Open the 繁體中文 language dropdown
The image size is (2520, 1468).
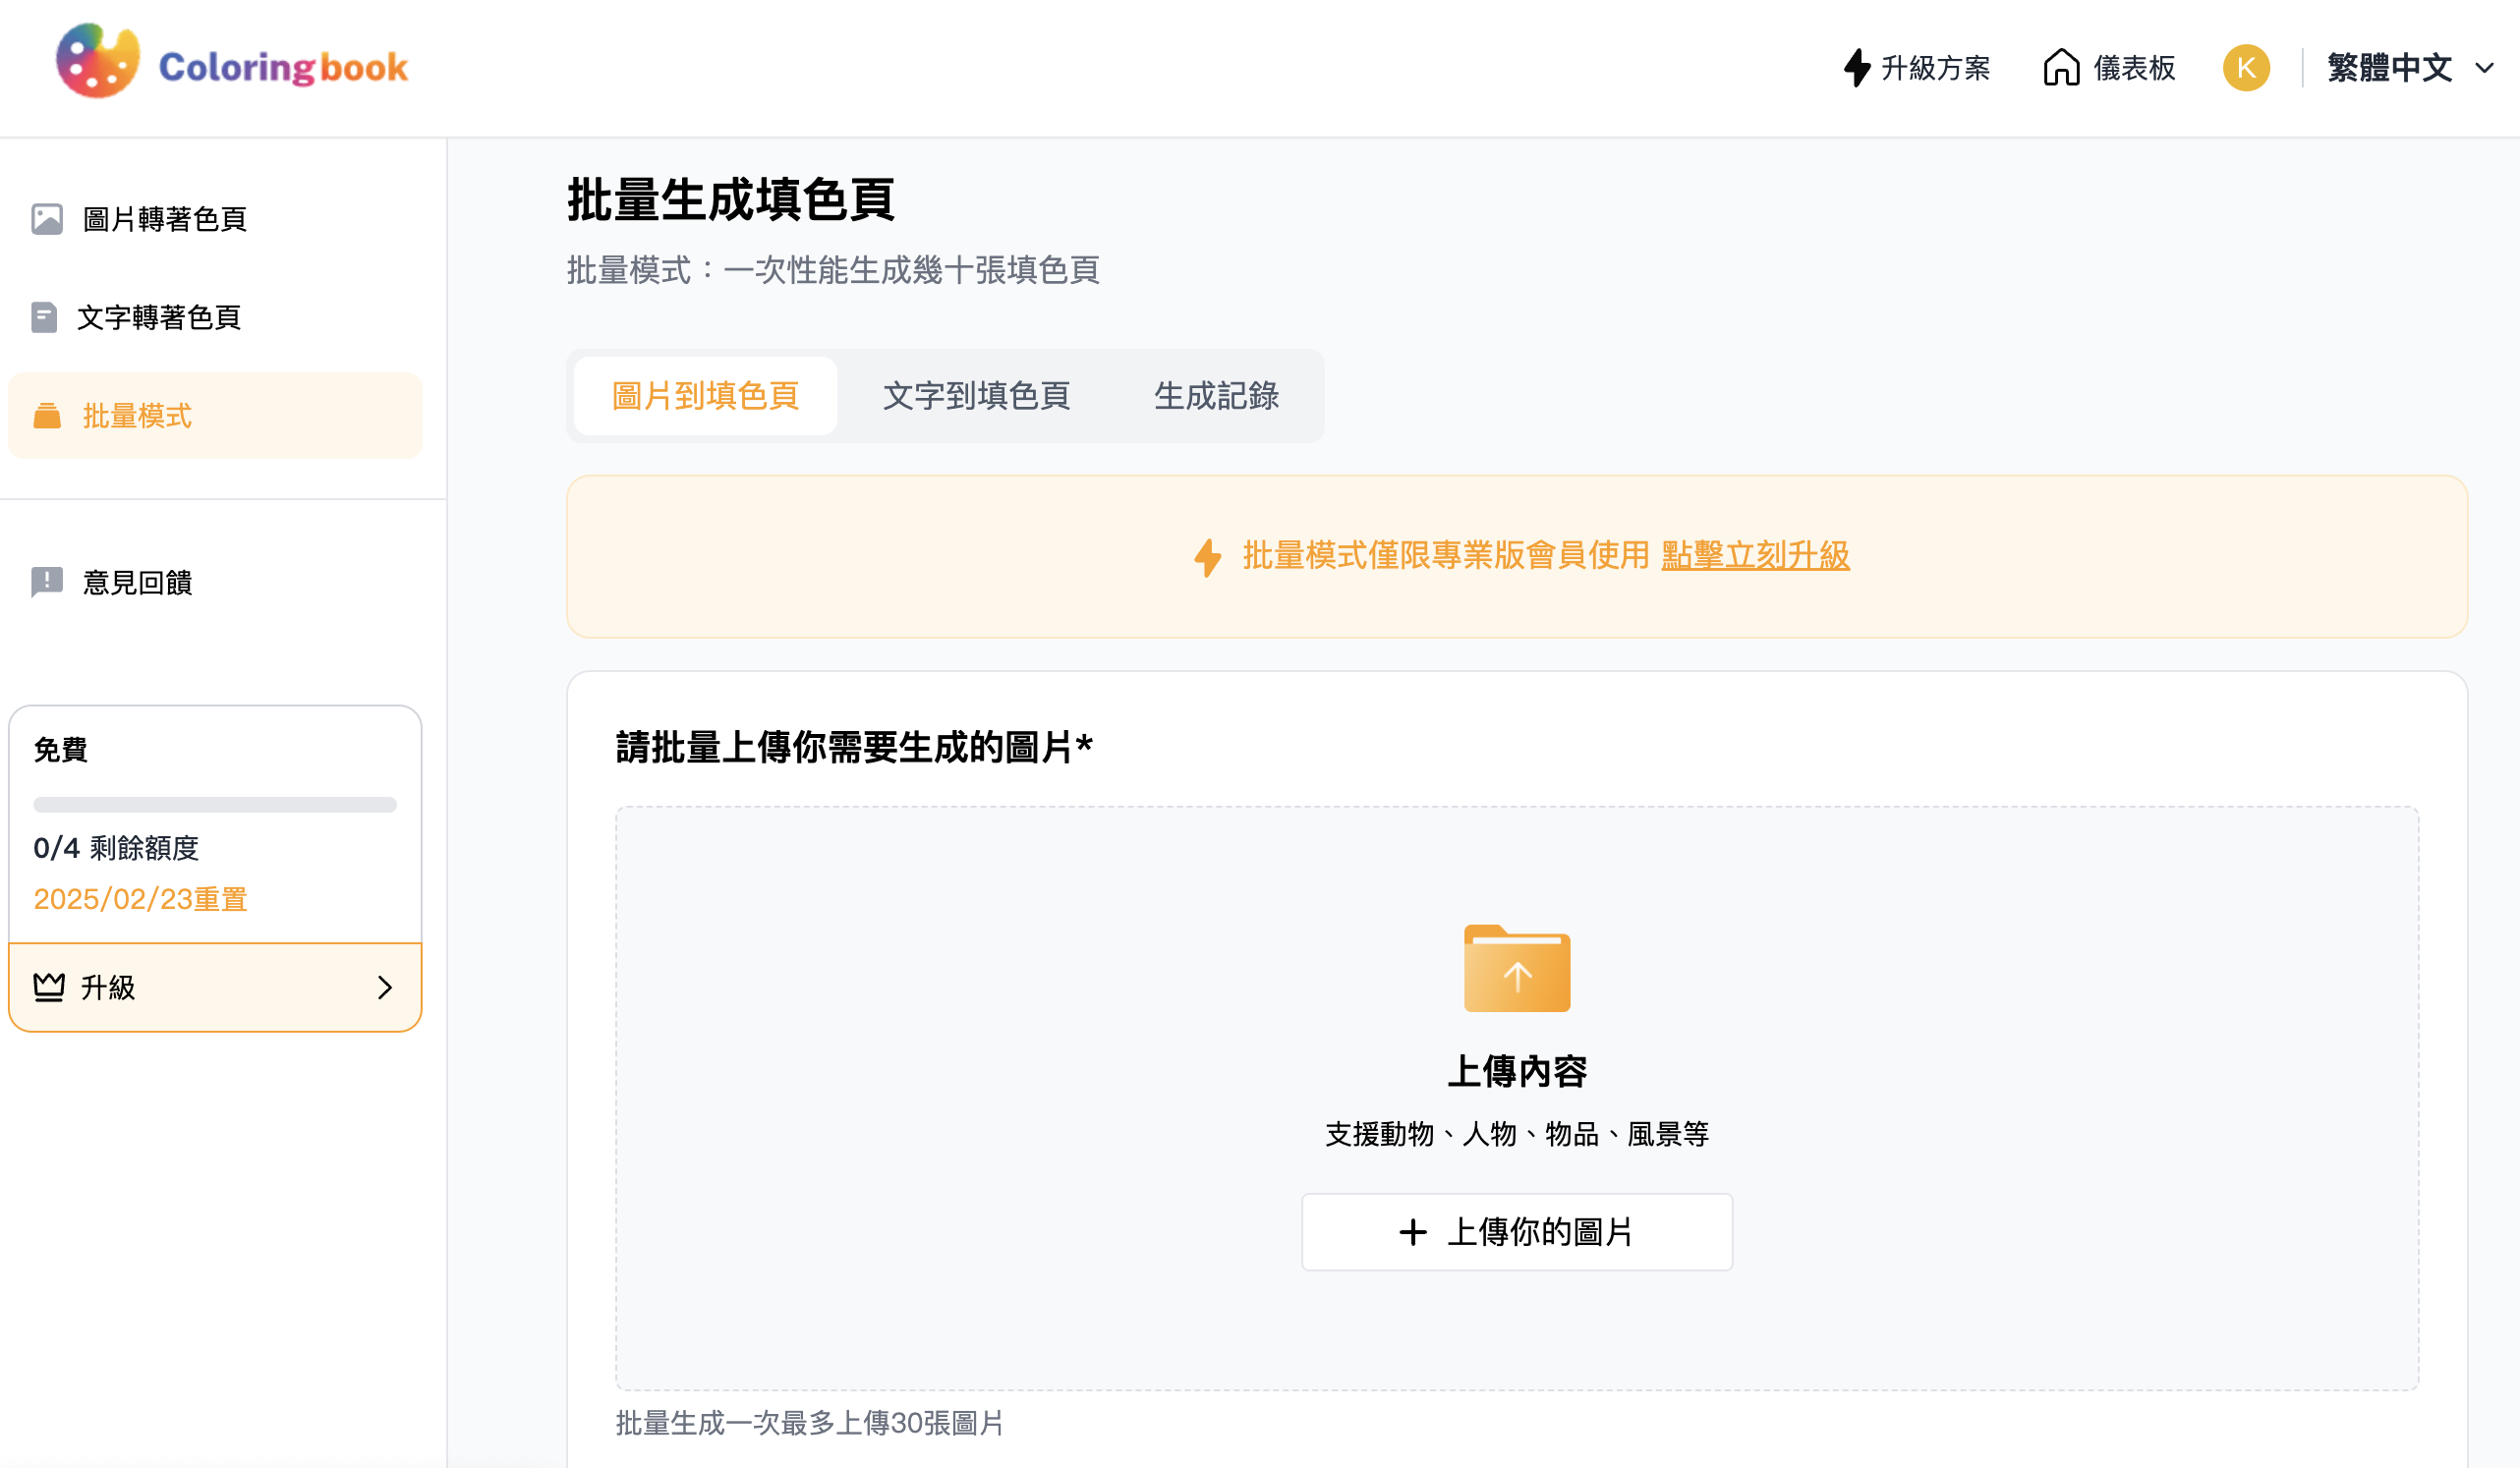click(x=2388, y=68)
